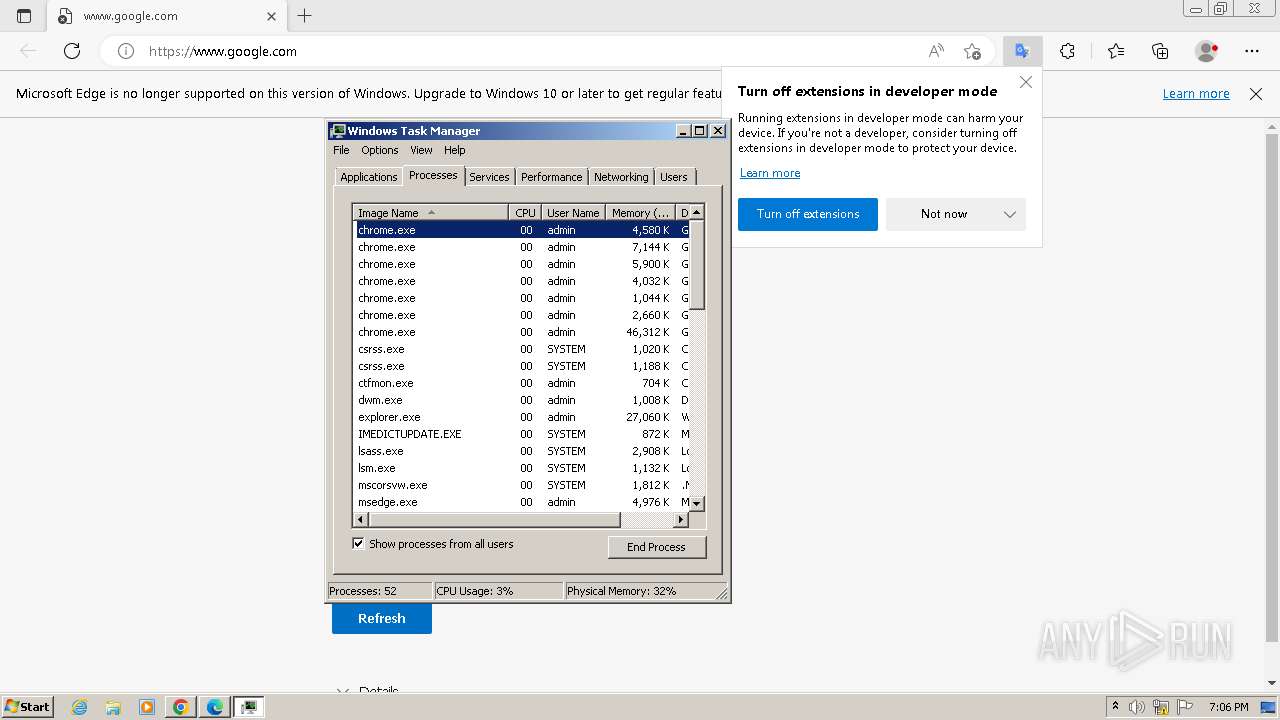The image size is (1280, 720).
Task: Dismiss the Edge unsupported notification bar
Action: tap(1256, 94)
